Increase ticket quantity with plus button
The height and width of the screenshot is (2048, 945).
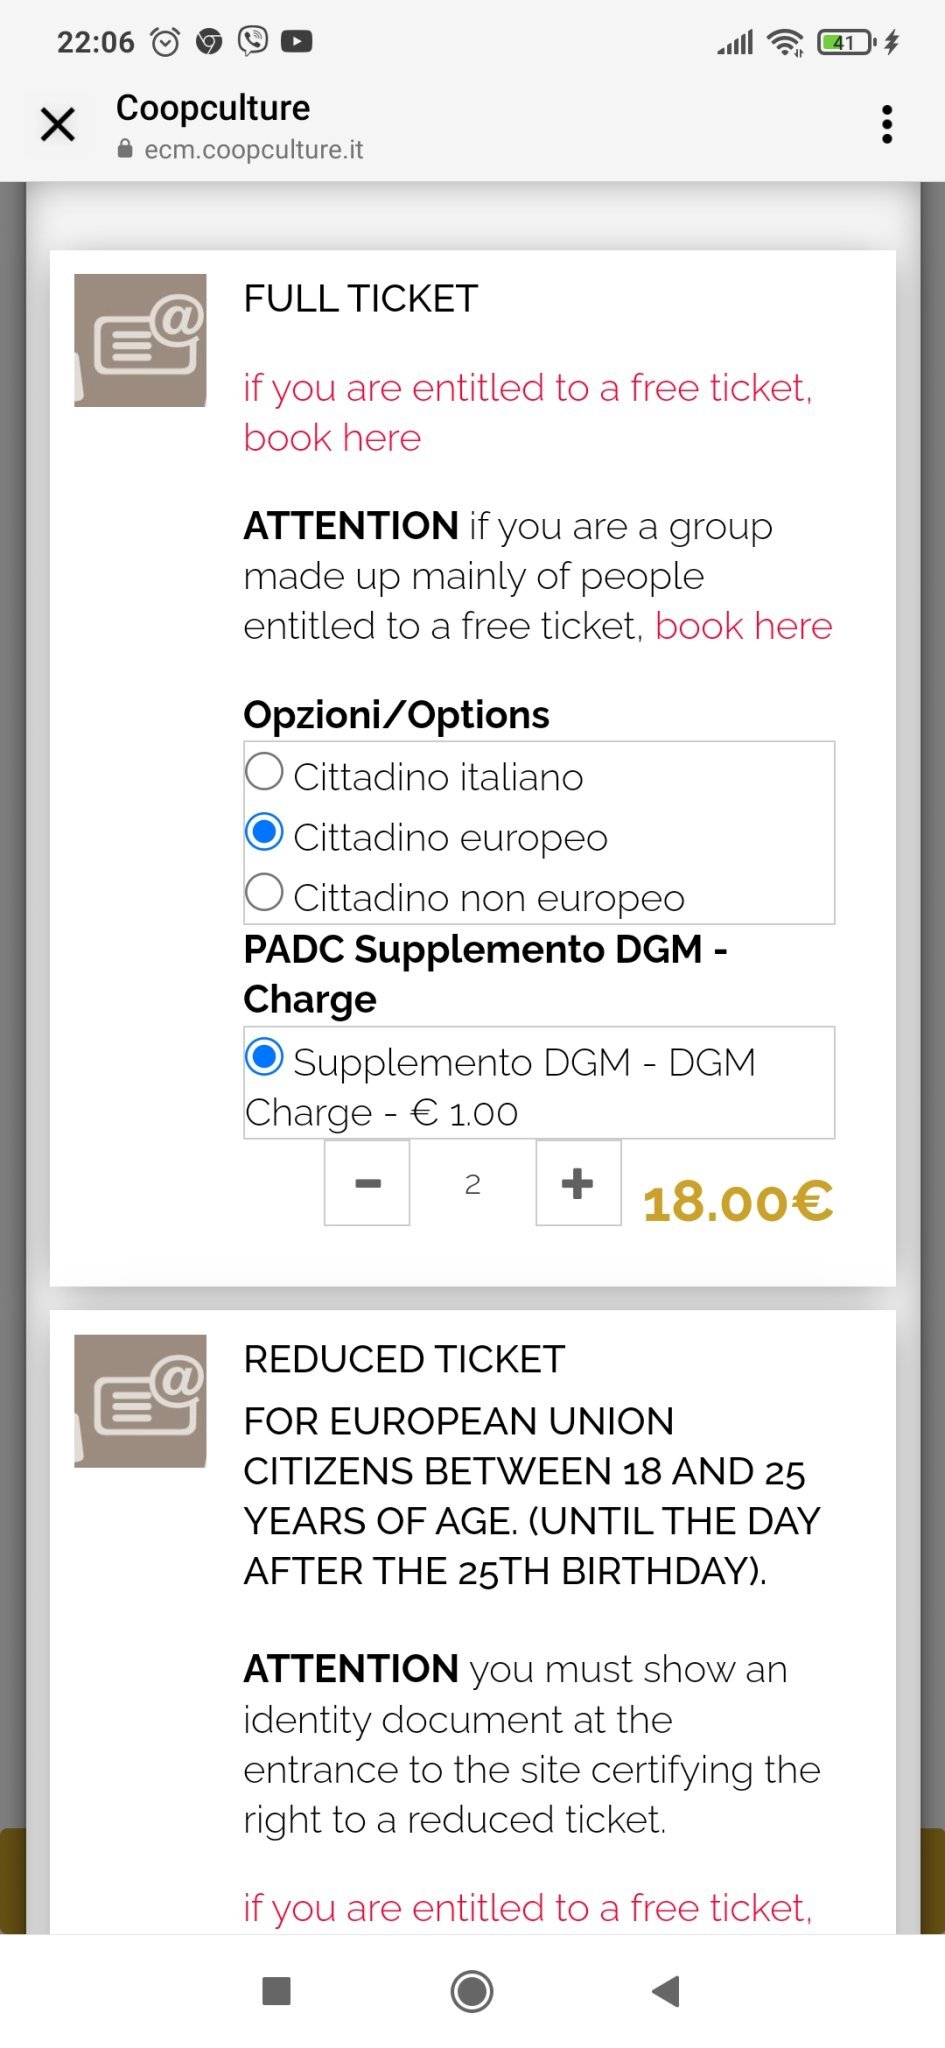578,1183
